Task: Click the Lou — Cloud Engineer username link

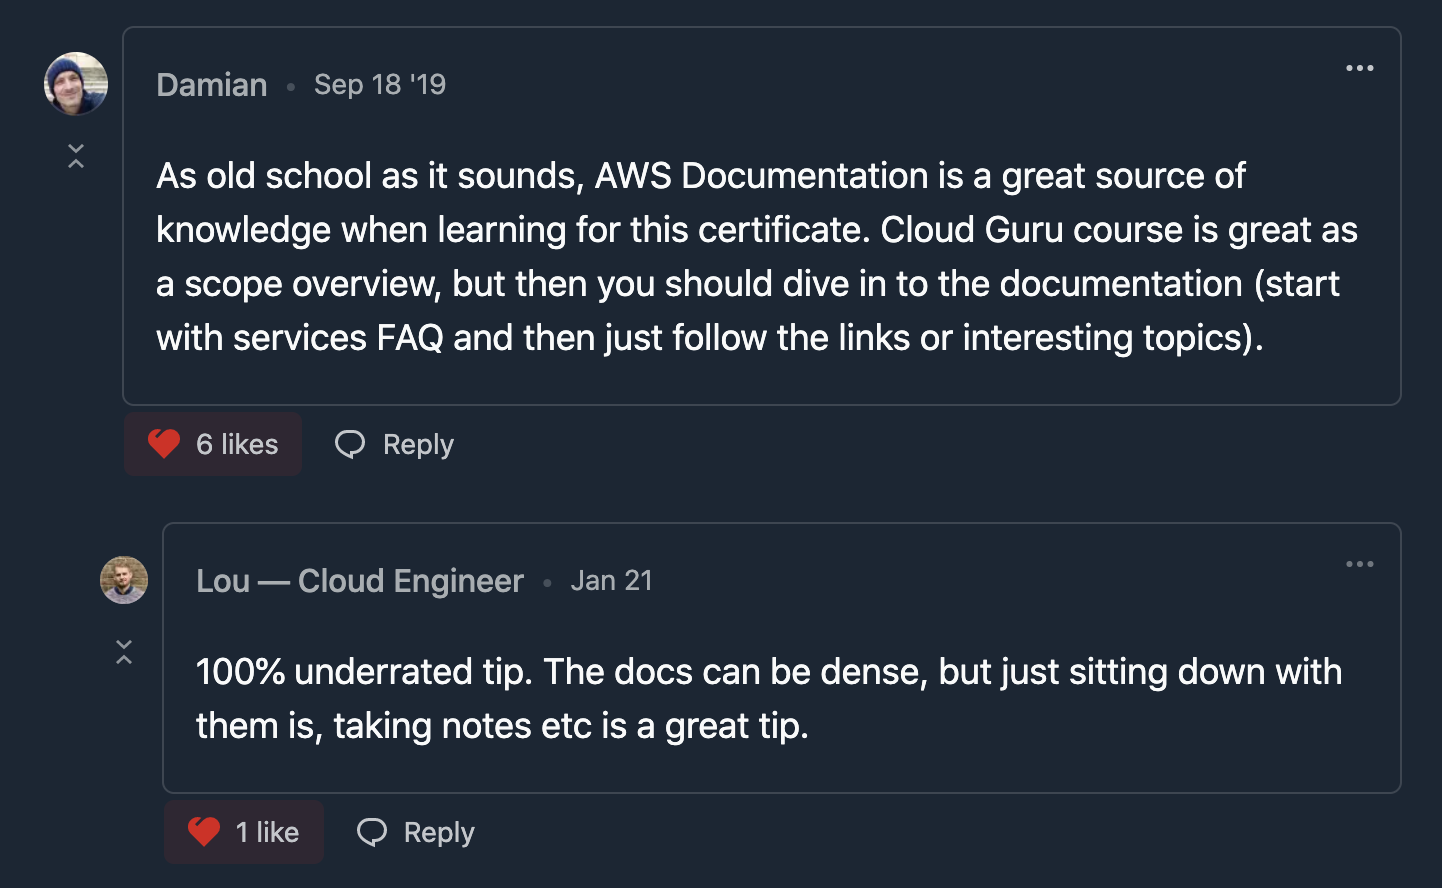Action: click(x=359, y=581)
